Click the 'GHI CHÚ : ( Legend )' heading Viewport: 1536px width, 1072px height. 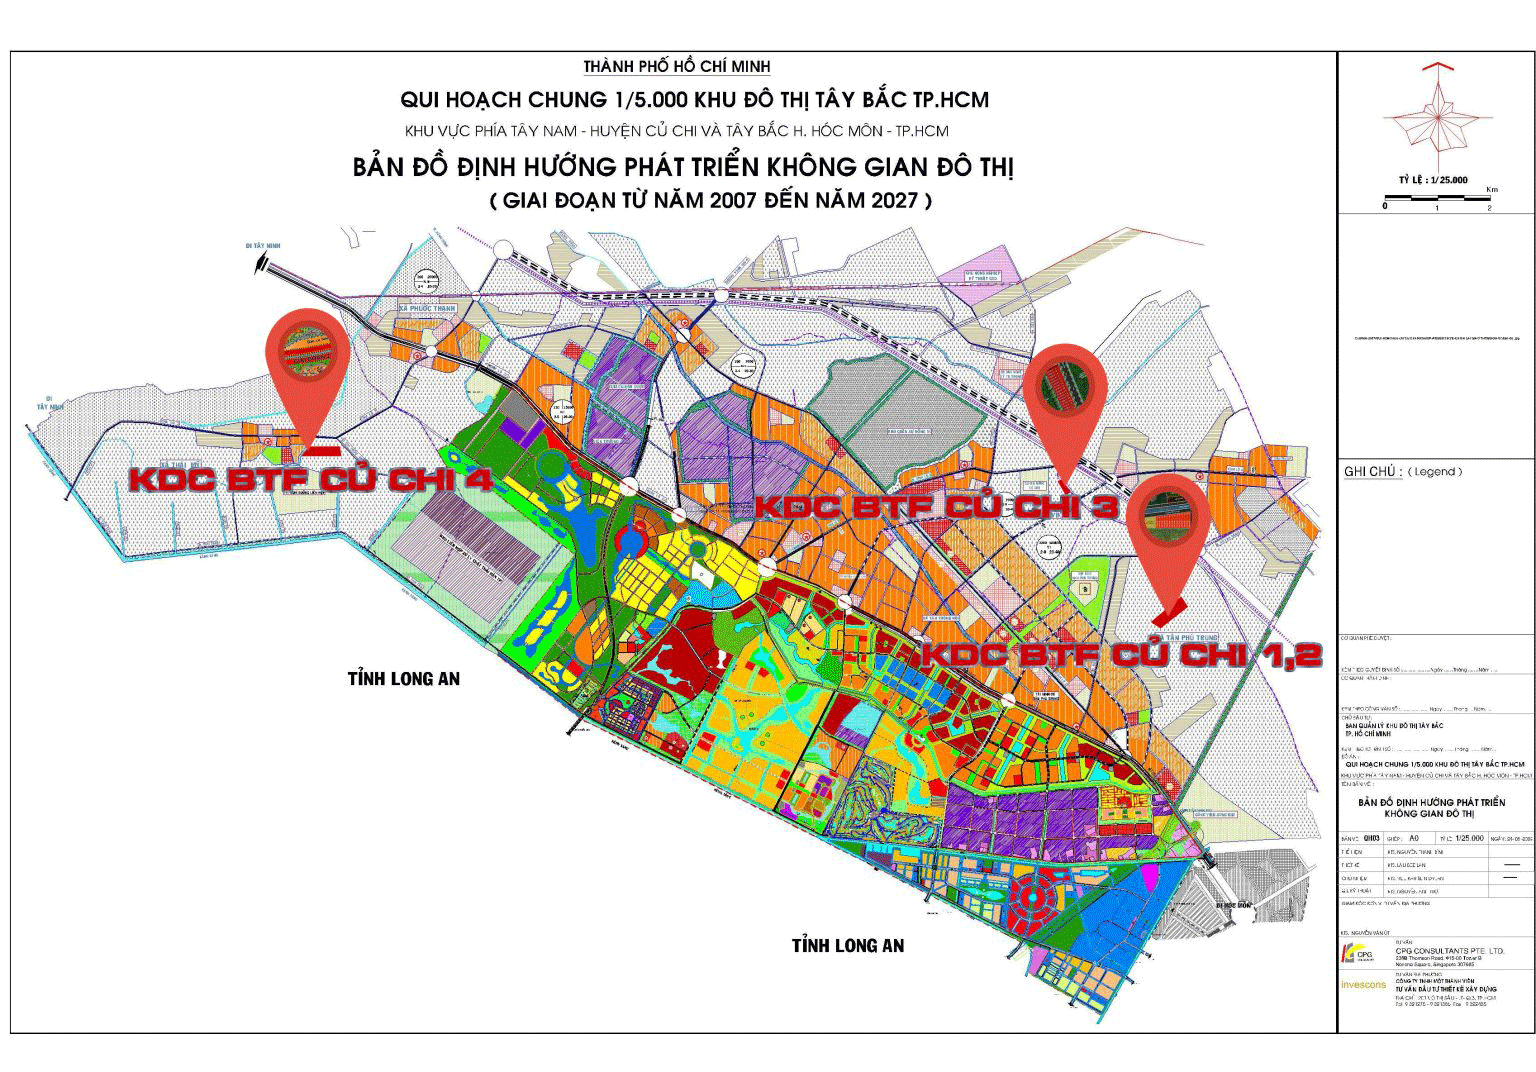(x=1403, y=472)
